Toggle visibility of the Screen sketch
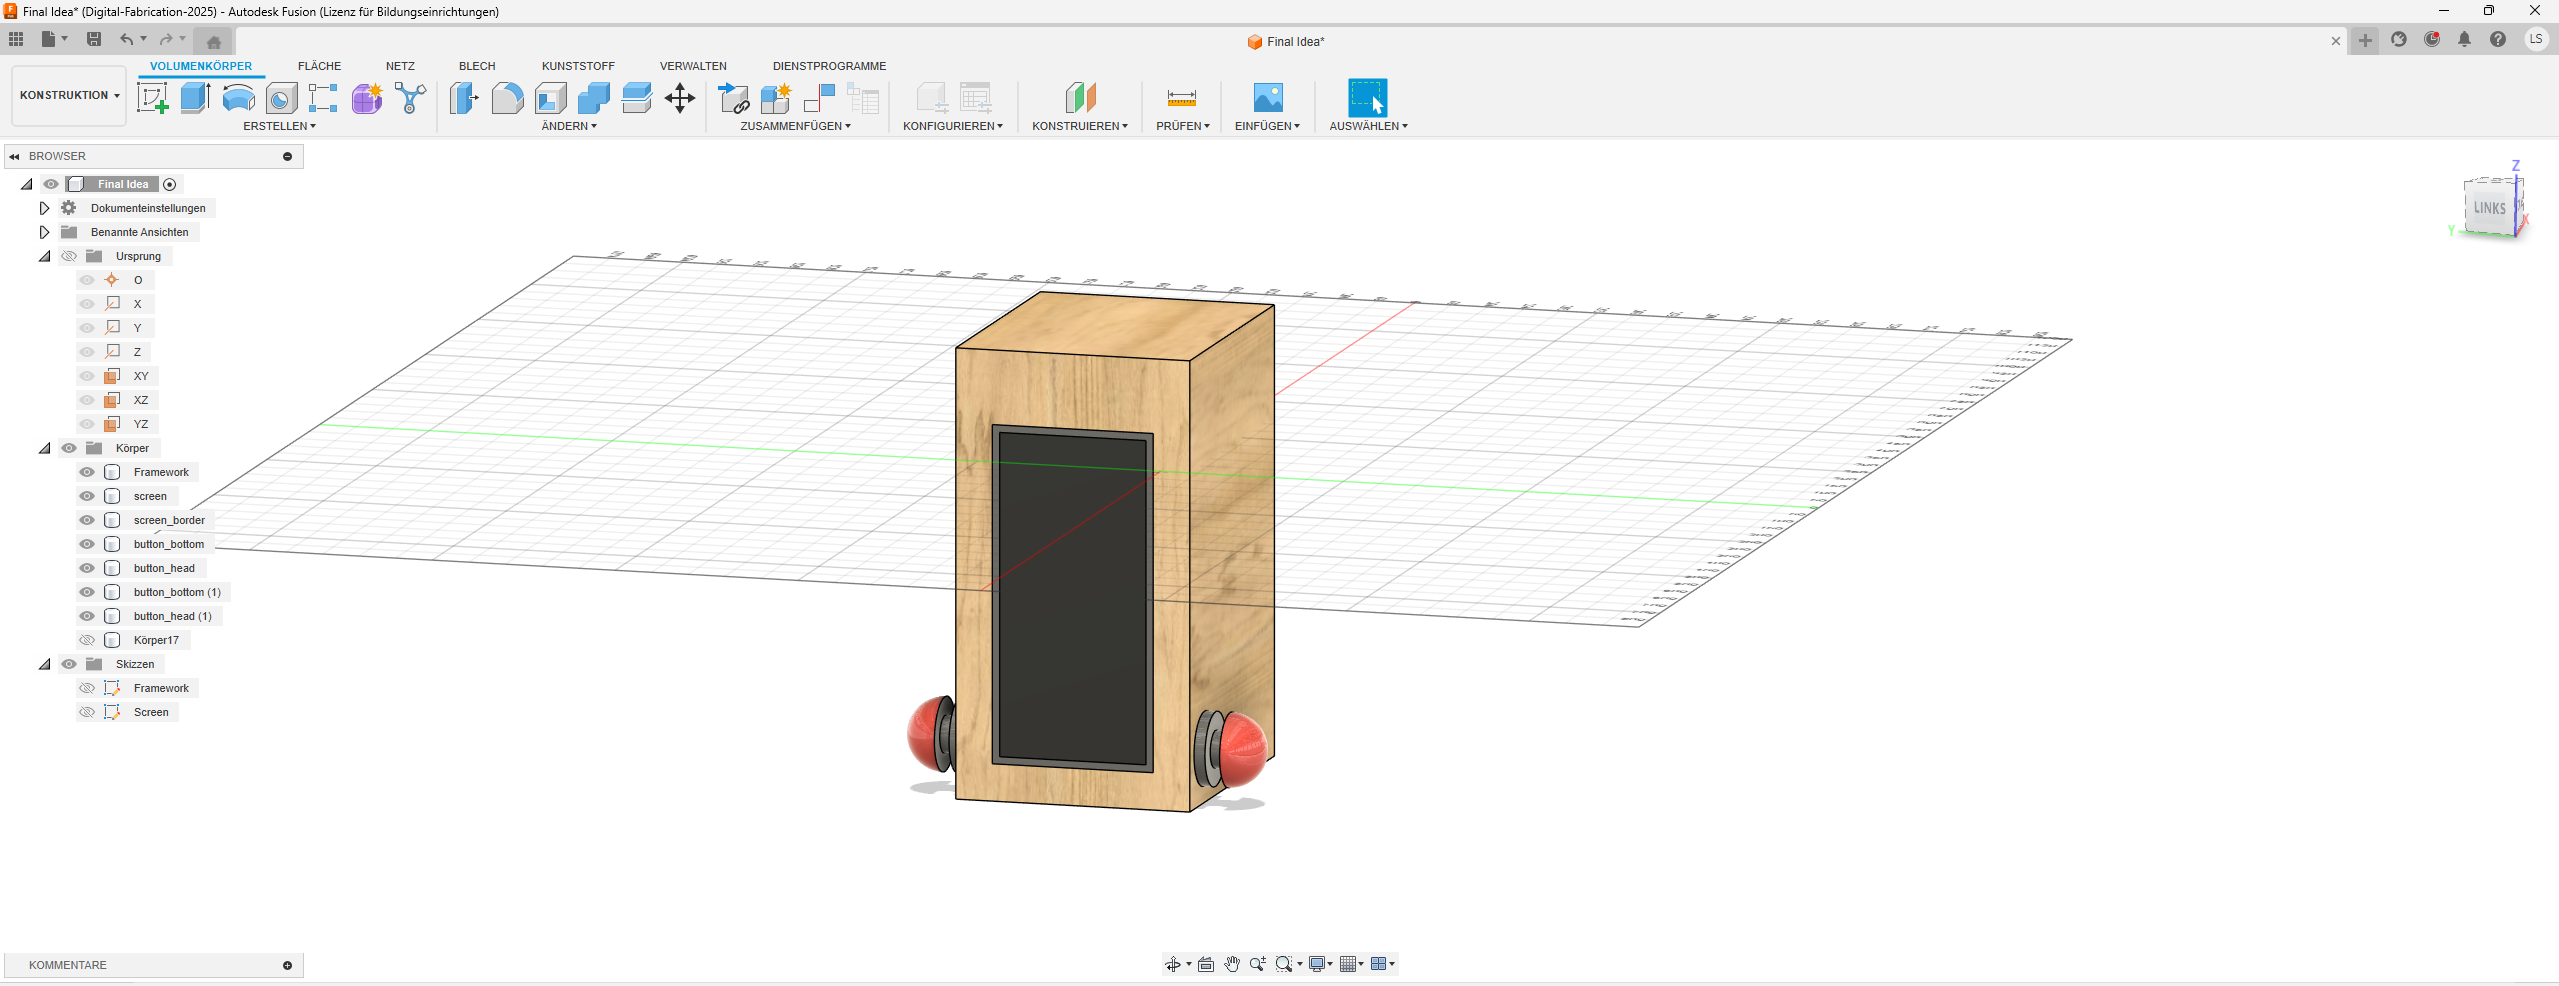 click(x=87, y=712)
